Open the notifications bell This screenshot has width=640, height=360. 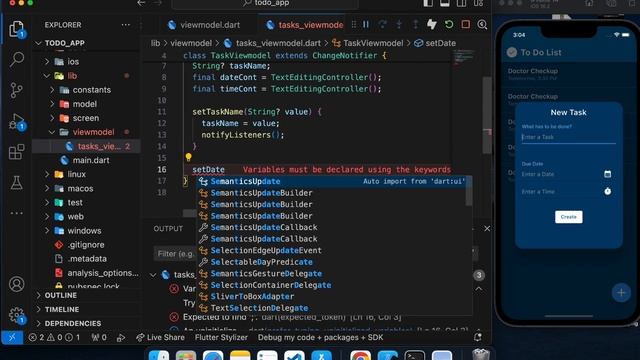pos(477,337)
